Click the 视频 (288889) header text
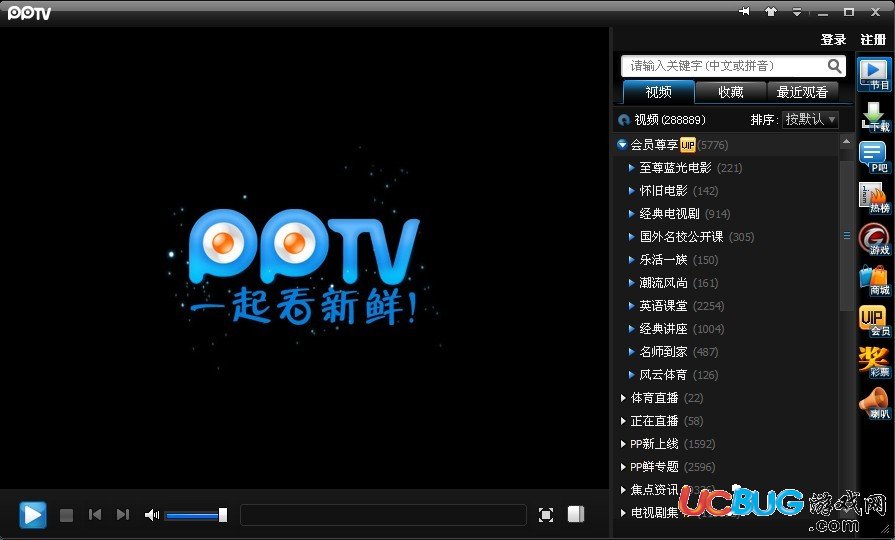This screenshot has height=540, width=895. pyautogui.click(x=670, y=120)
